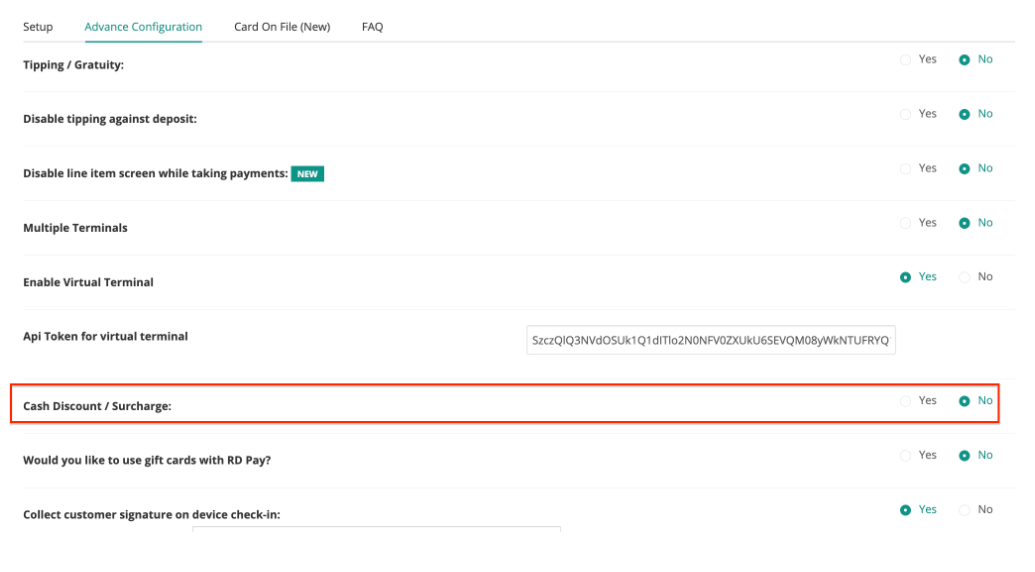Select No for gift cards with RD Pay
This screenshot has height=572, width=1035.
pos(964,456)
